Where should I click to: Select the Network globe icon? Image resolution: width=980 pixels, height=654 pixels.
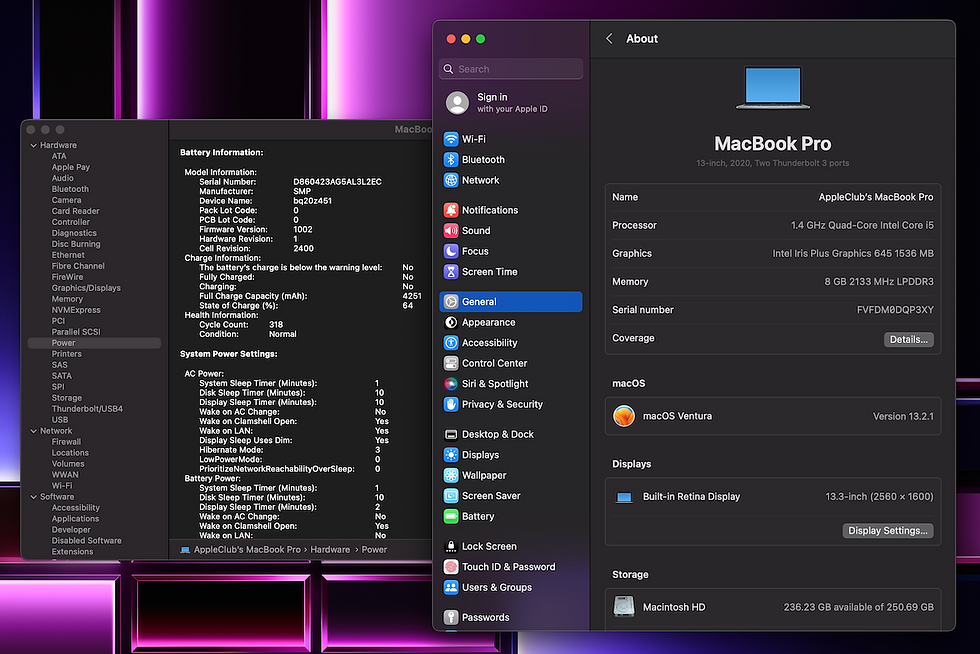[451, 180]
